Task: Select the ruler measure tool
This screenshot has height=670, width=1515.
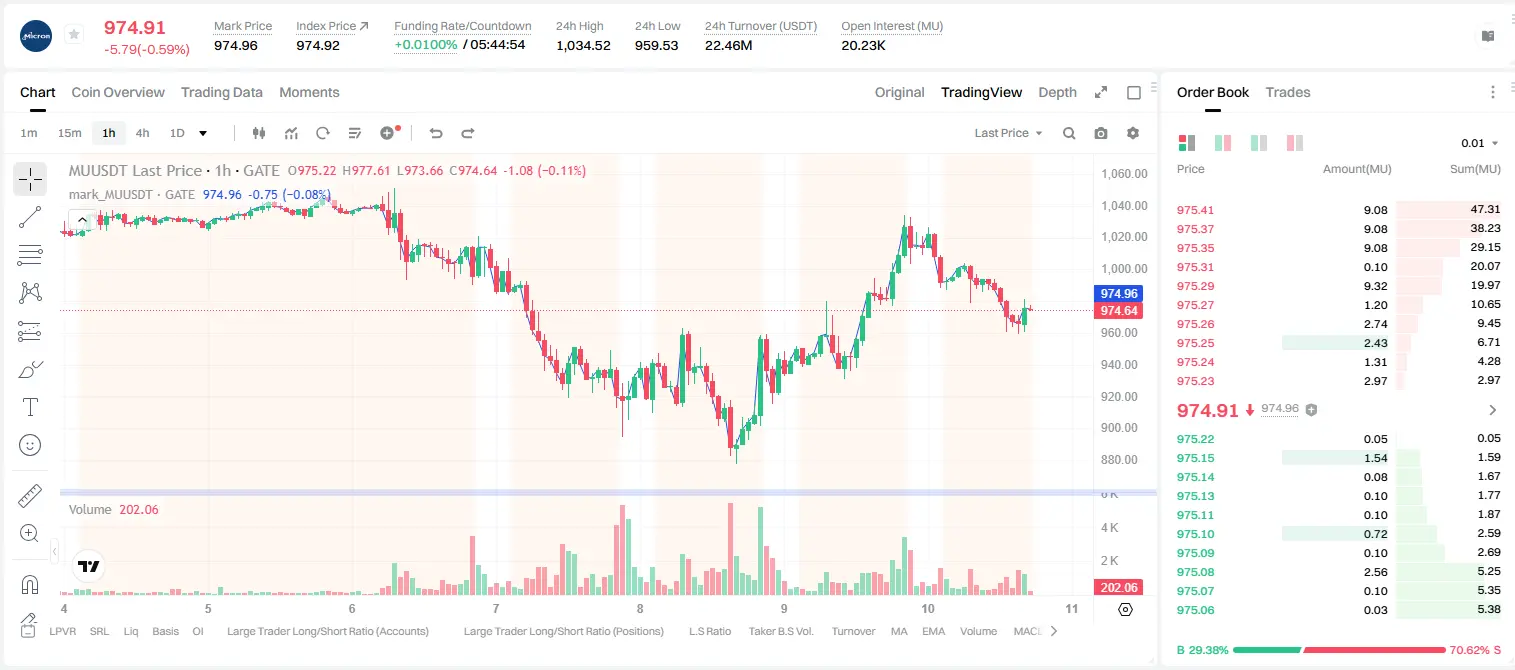Action: pos(30,495)
